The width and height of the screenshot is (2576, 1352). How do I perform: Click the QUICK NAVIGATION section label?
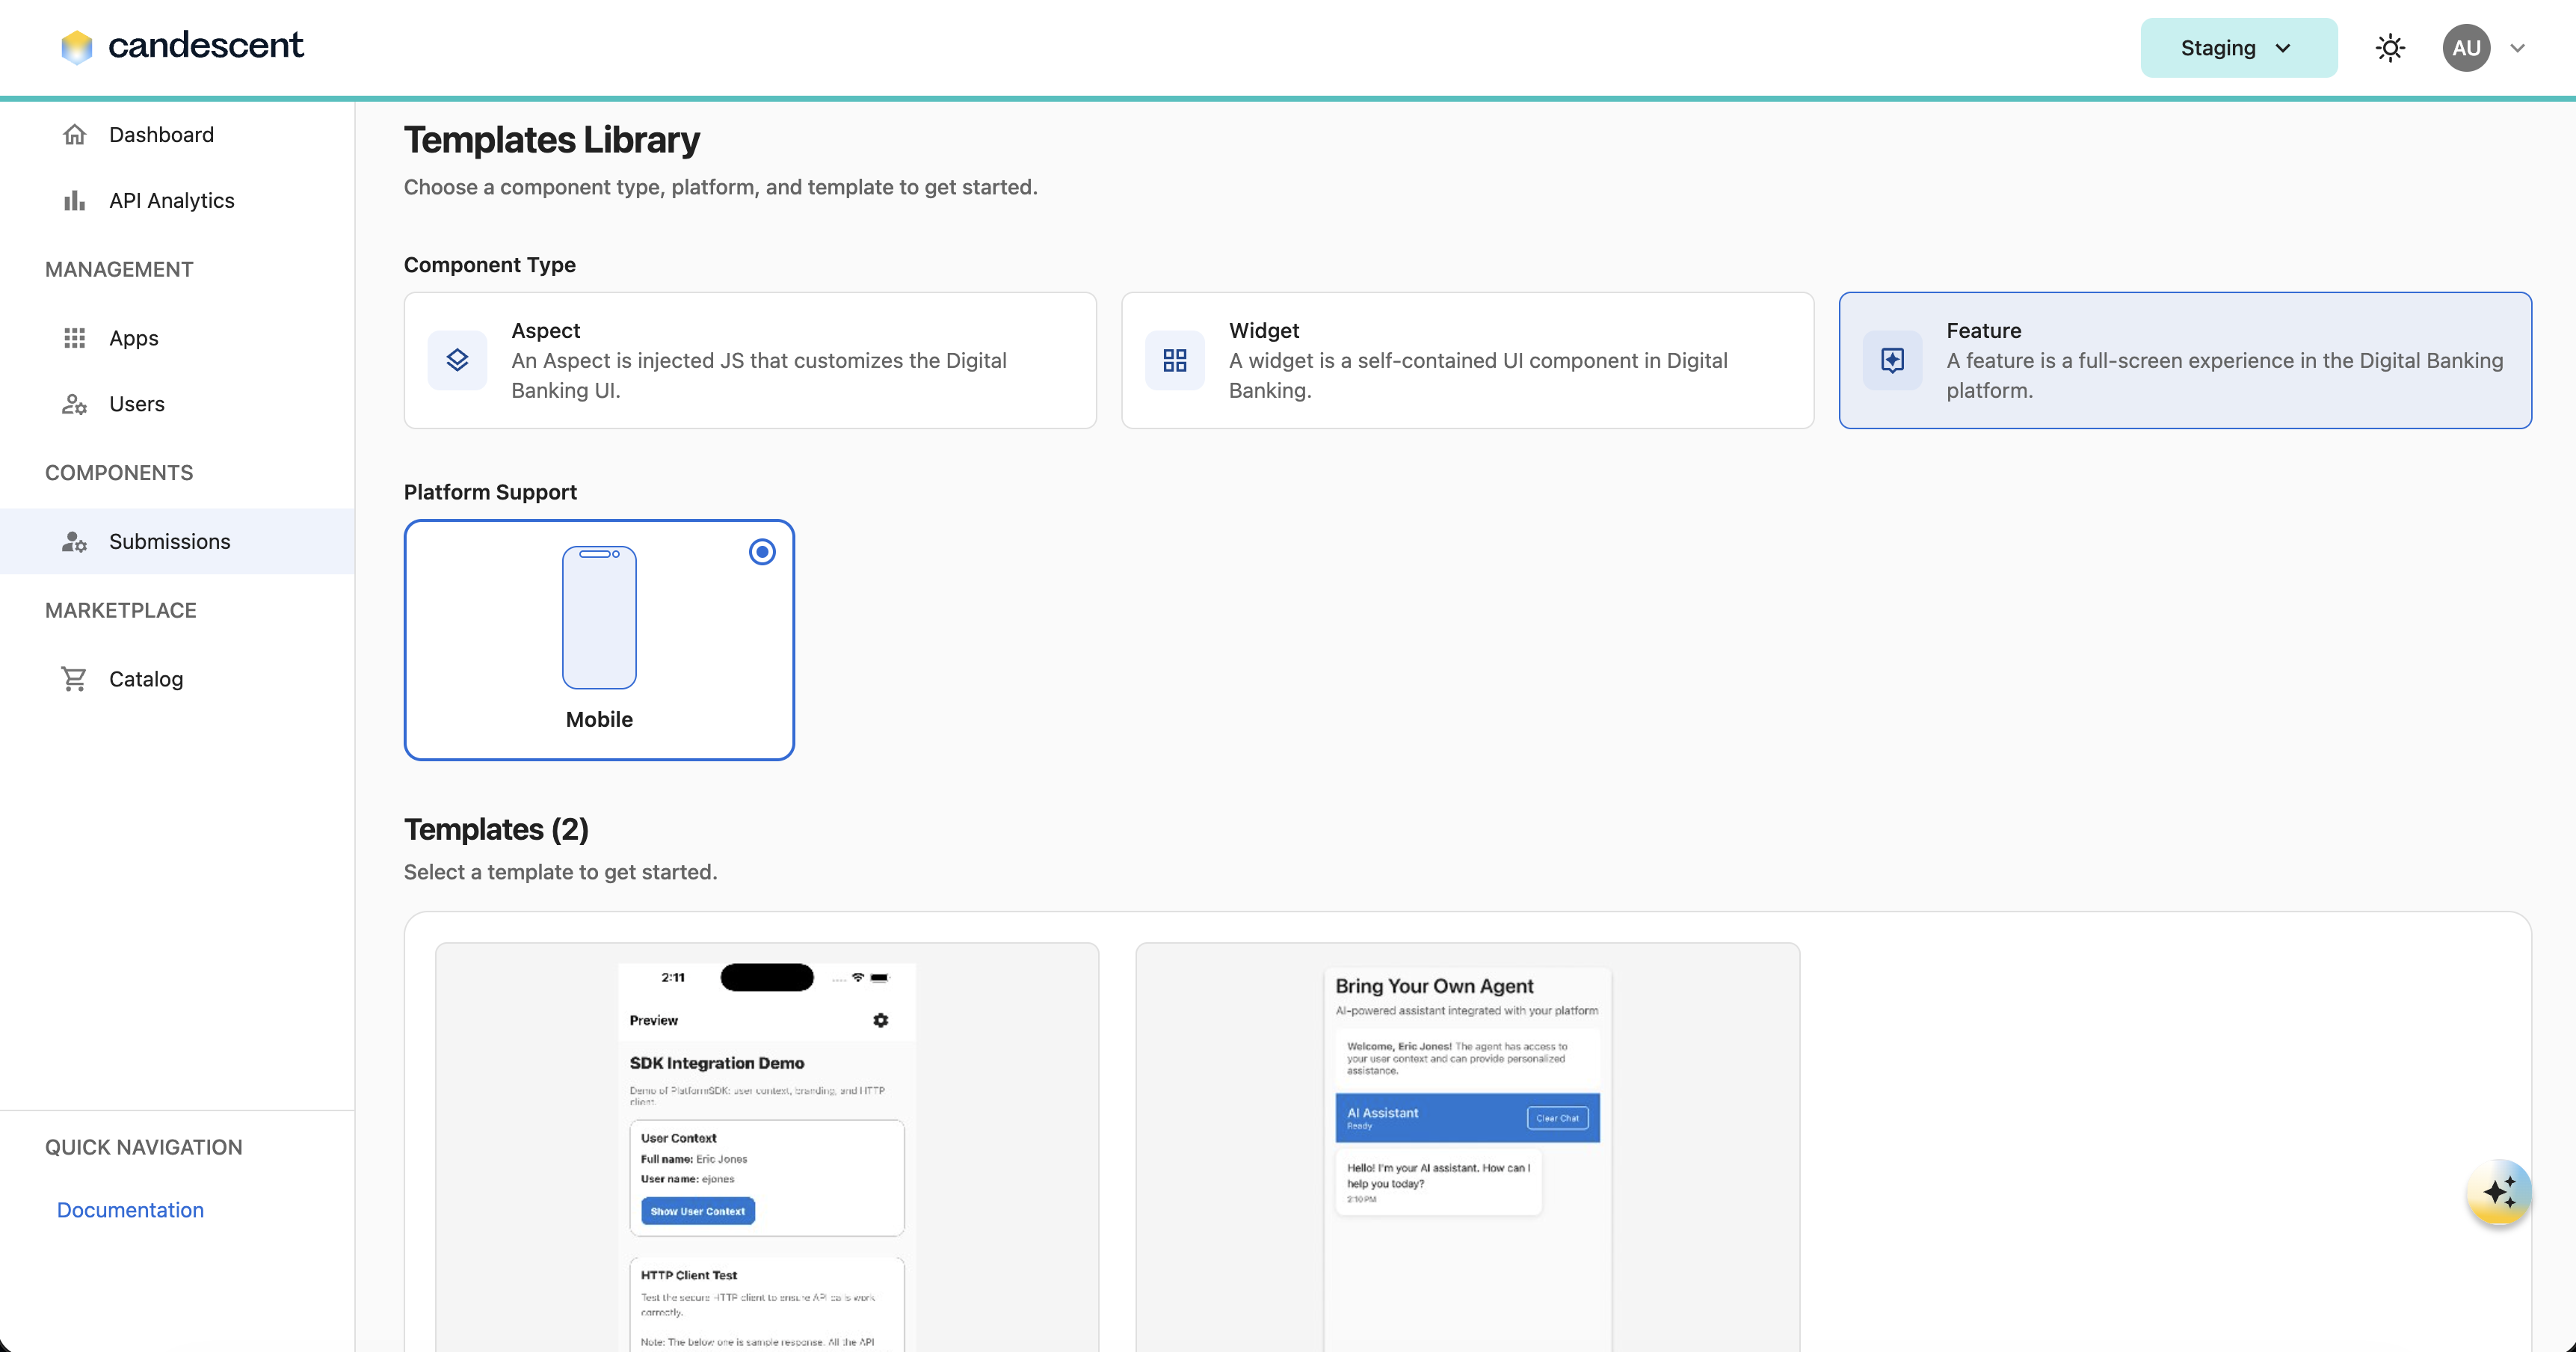(144, 1147)
